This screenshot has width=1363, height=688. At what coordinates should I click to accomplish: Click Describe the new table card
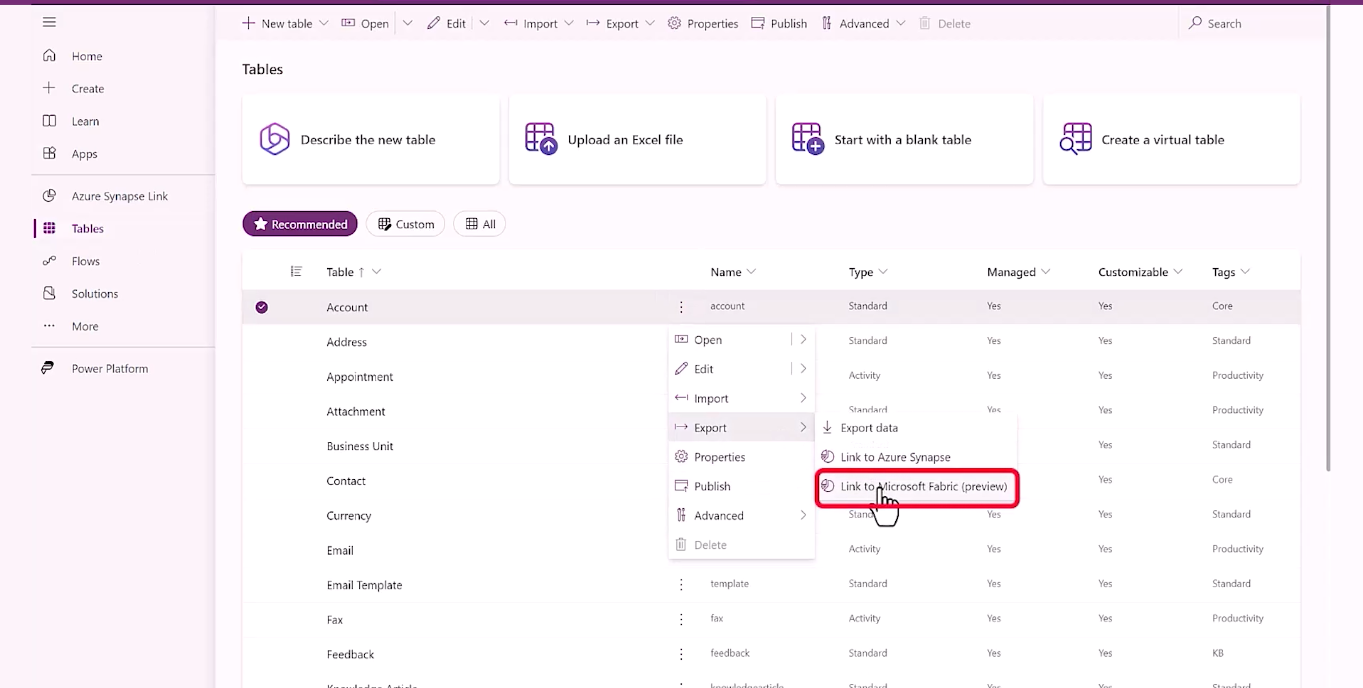(x=371, y=139)
